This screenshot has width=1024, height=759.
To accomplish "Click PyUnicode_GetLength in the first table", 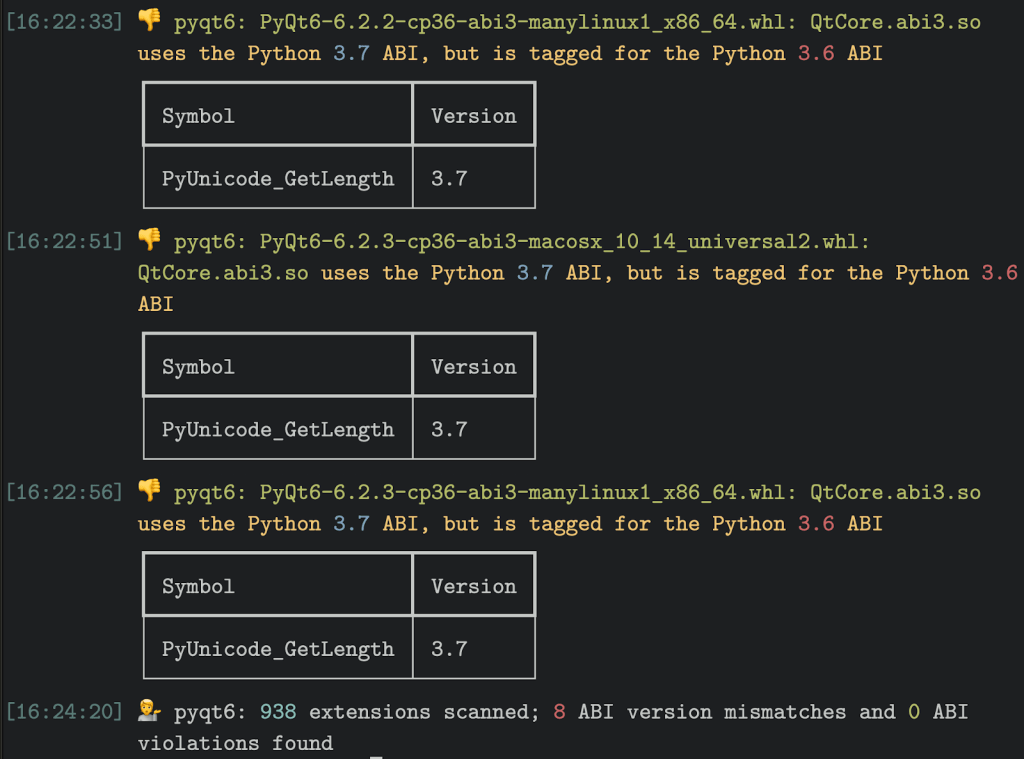I will (x=278, y=179).
